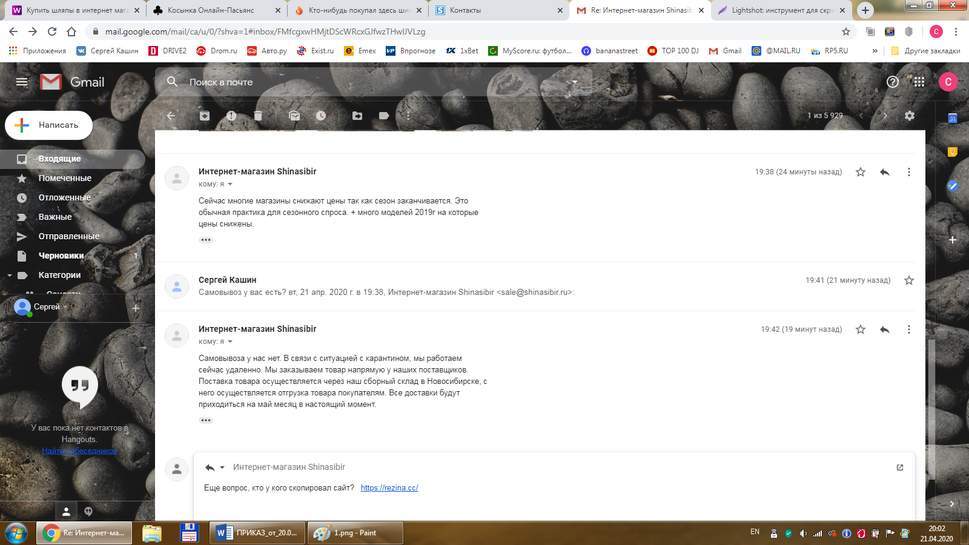Image resolution: width=969 pixels, height=545 pixels.
Task: Open the Входящие folder
Action: point(59,159)
